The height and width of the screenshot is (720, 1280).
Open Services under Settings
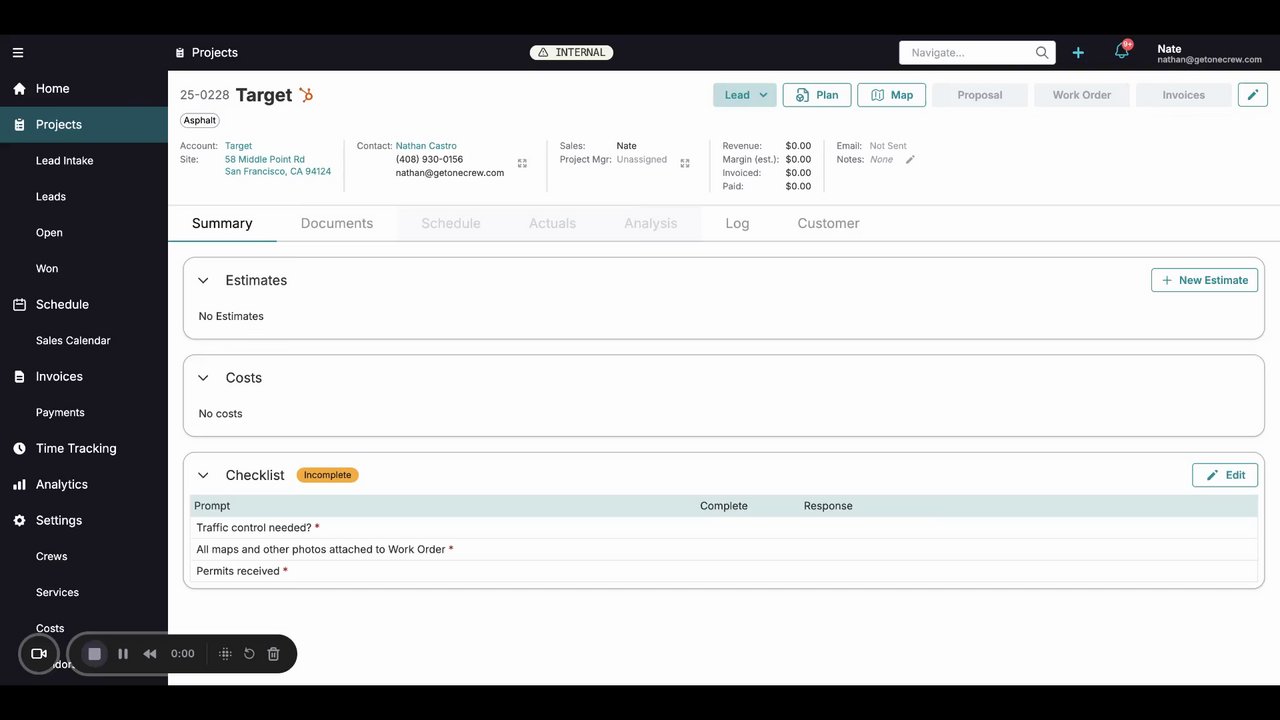(57, 593)
